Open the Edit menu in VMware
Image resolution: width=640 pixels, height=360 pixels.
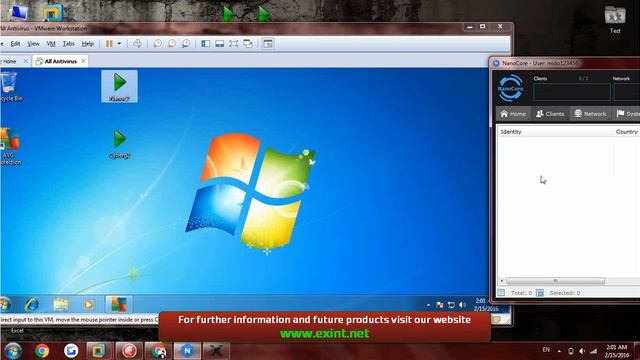click(x=16, y=44)
